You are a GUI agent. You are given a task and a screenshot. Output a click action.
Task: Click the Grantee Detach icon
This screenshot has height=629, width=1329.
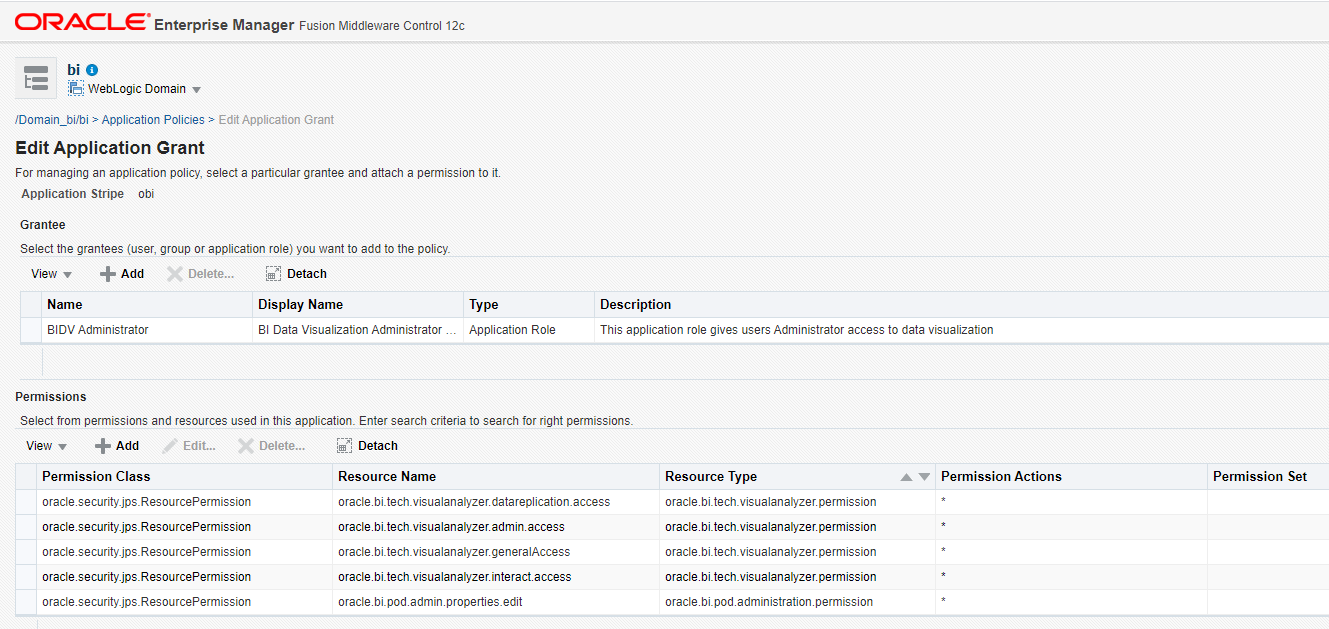(x=273, y=274)
